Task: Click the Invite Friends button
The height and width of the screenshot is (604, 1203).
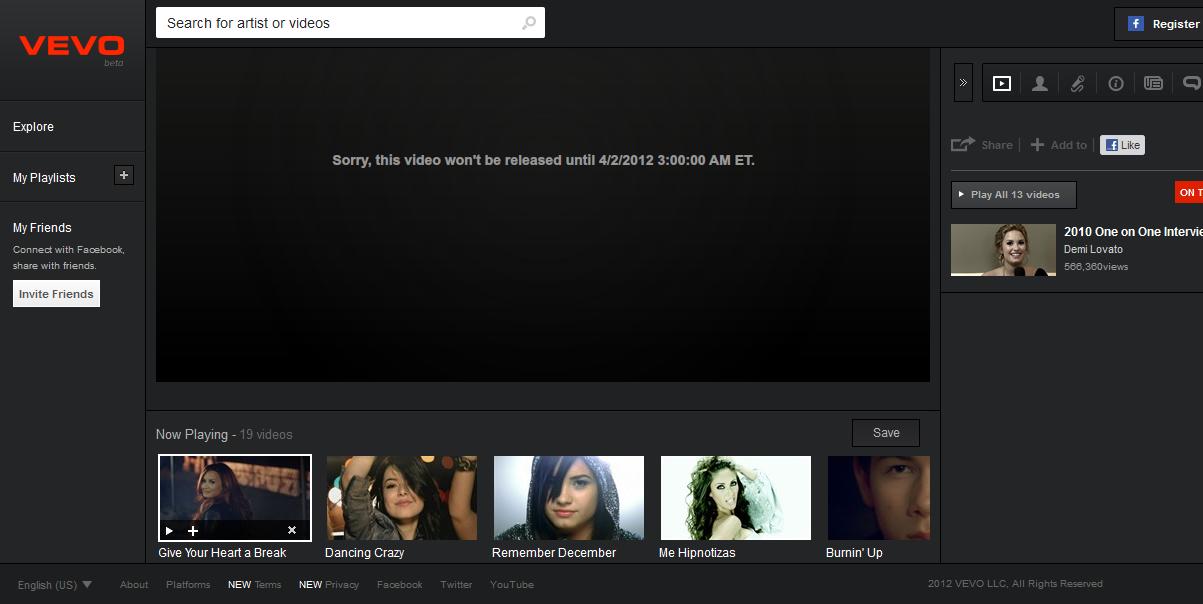Action: (x=56, y=294)
